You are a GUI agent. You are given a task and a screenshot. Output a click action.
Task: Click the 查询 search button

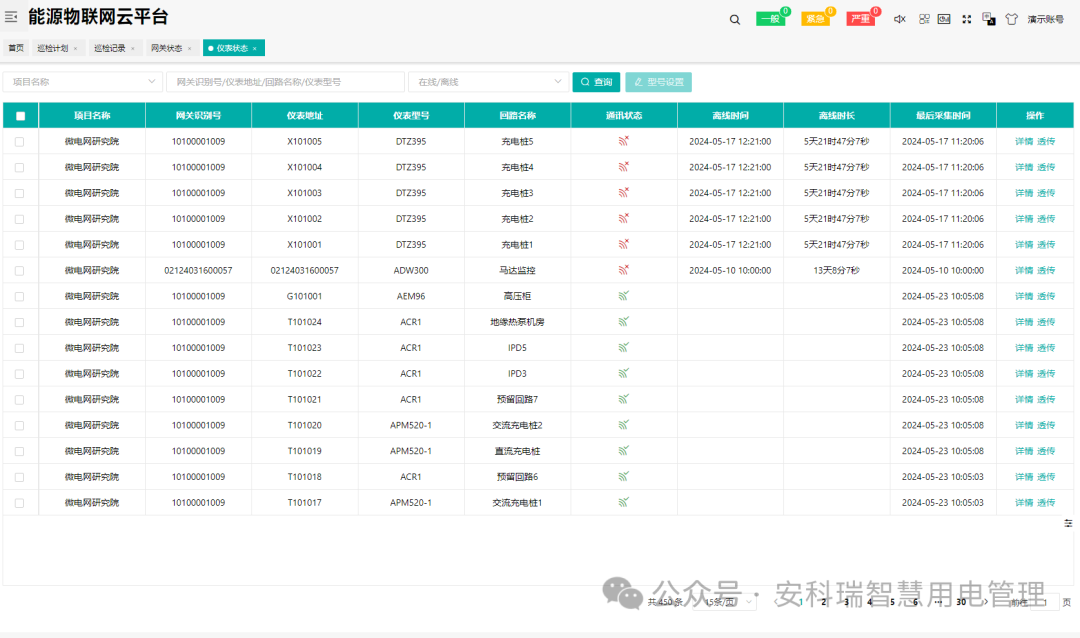596,82
